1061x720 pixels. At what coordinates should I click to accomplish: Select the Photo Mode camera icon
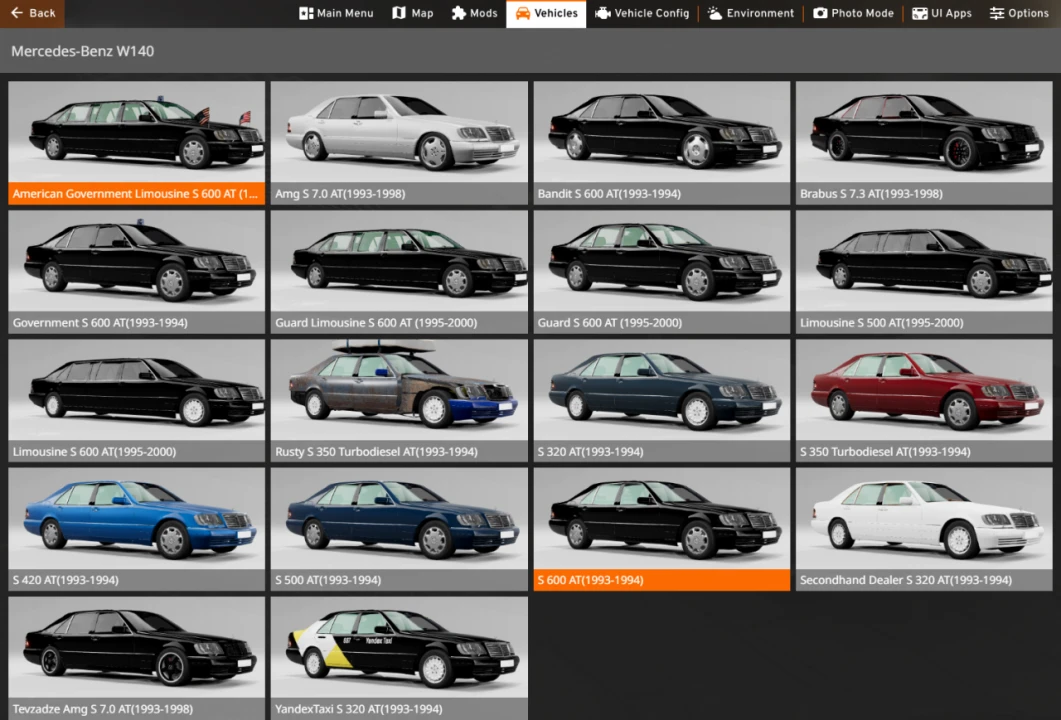coord(821,13)
